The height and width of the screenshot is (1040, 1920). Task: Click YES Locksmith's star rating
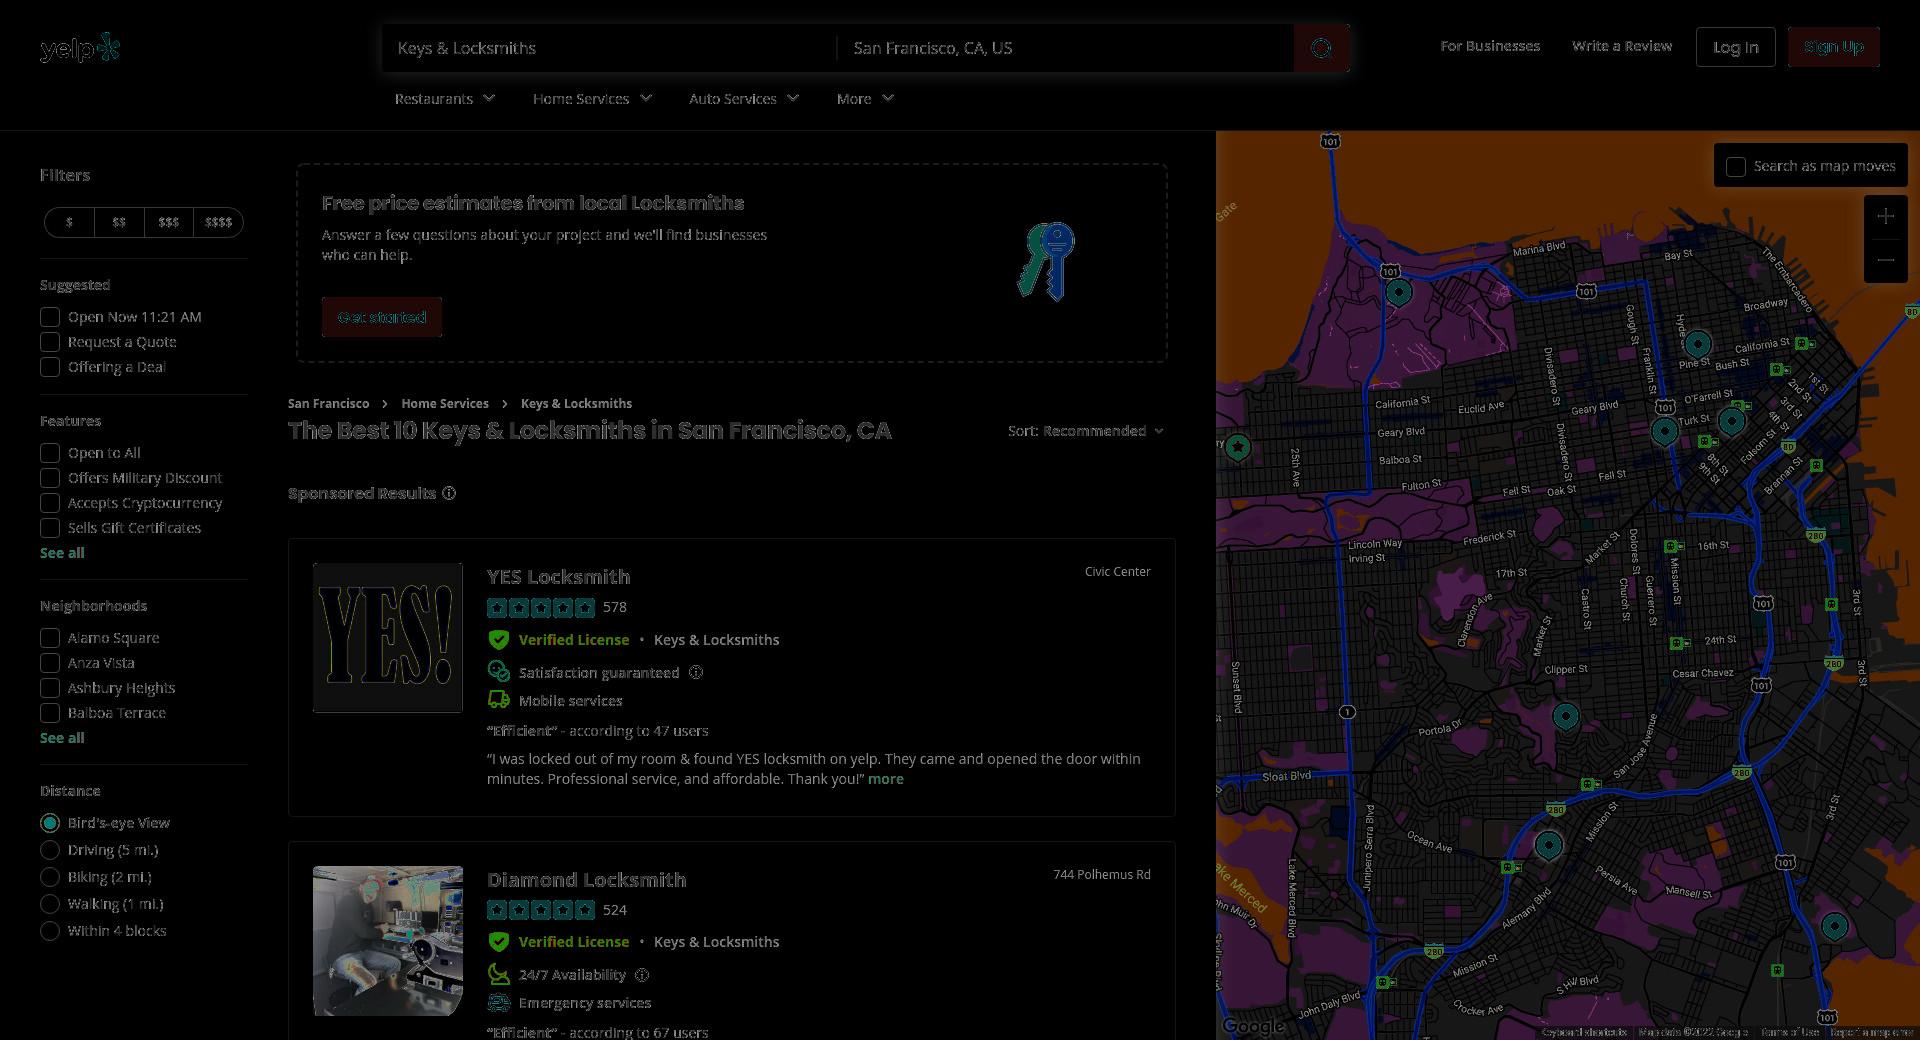[x=541, y=607]
